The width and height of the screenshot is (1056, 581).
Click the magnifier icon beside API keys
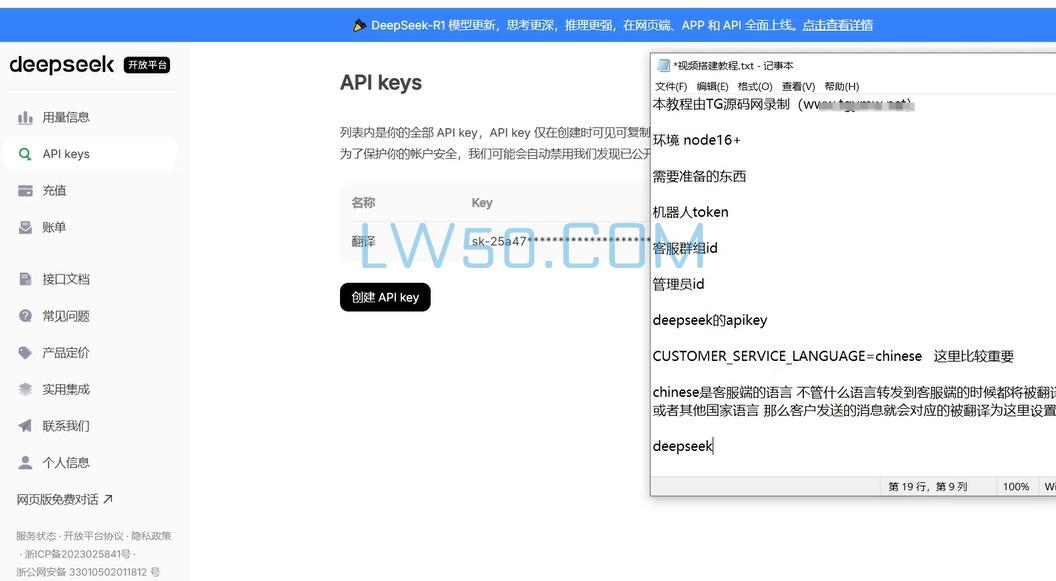25,153
